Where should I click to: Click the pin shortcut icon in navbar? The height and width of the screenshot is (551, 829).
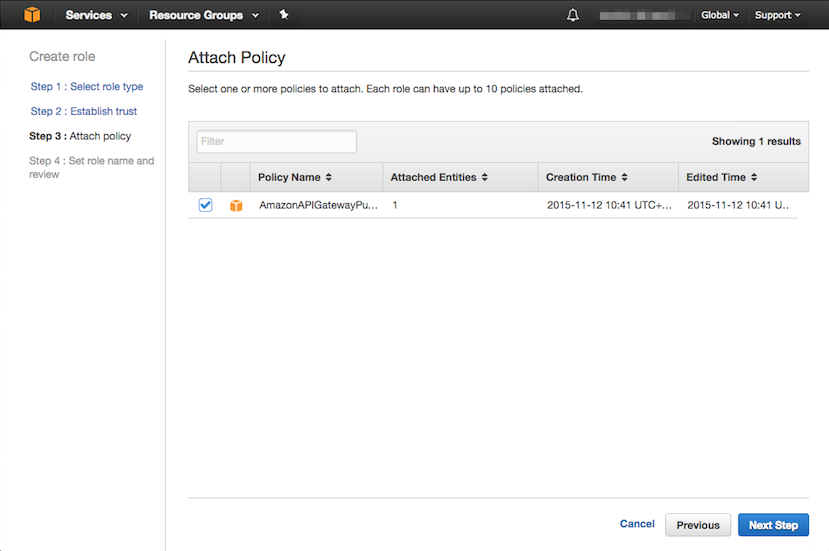click(284, 15)
